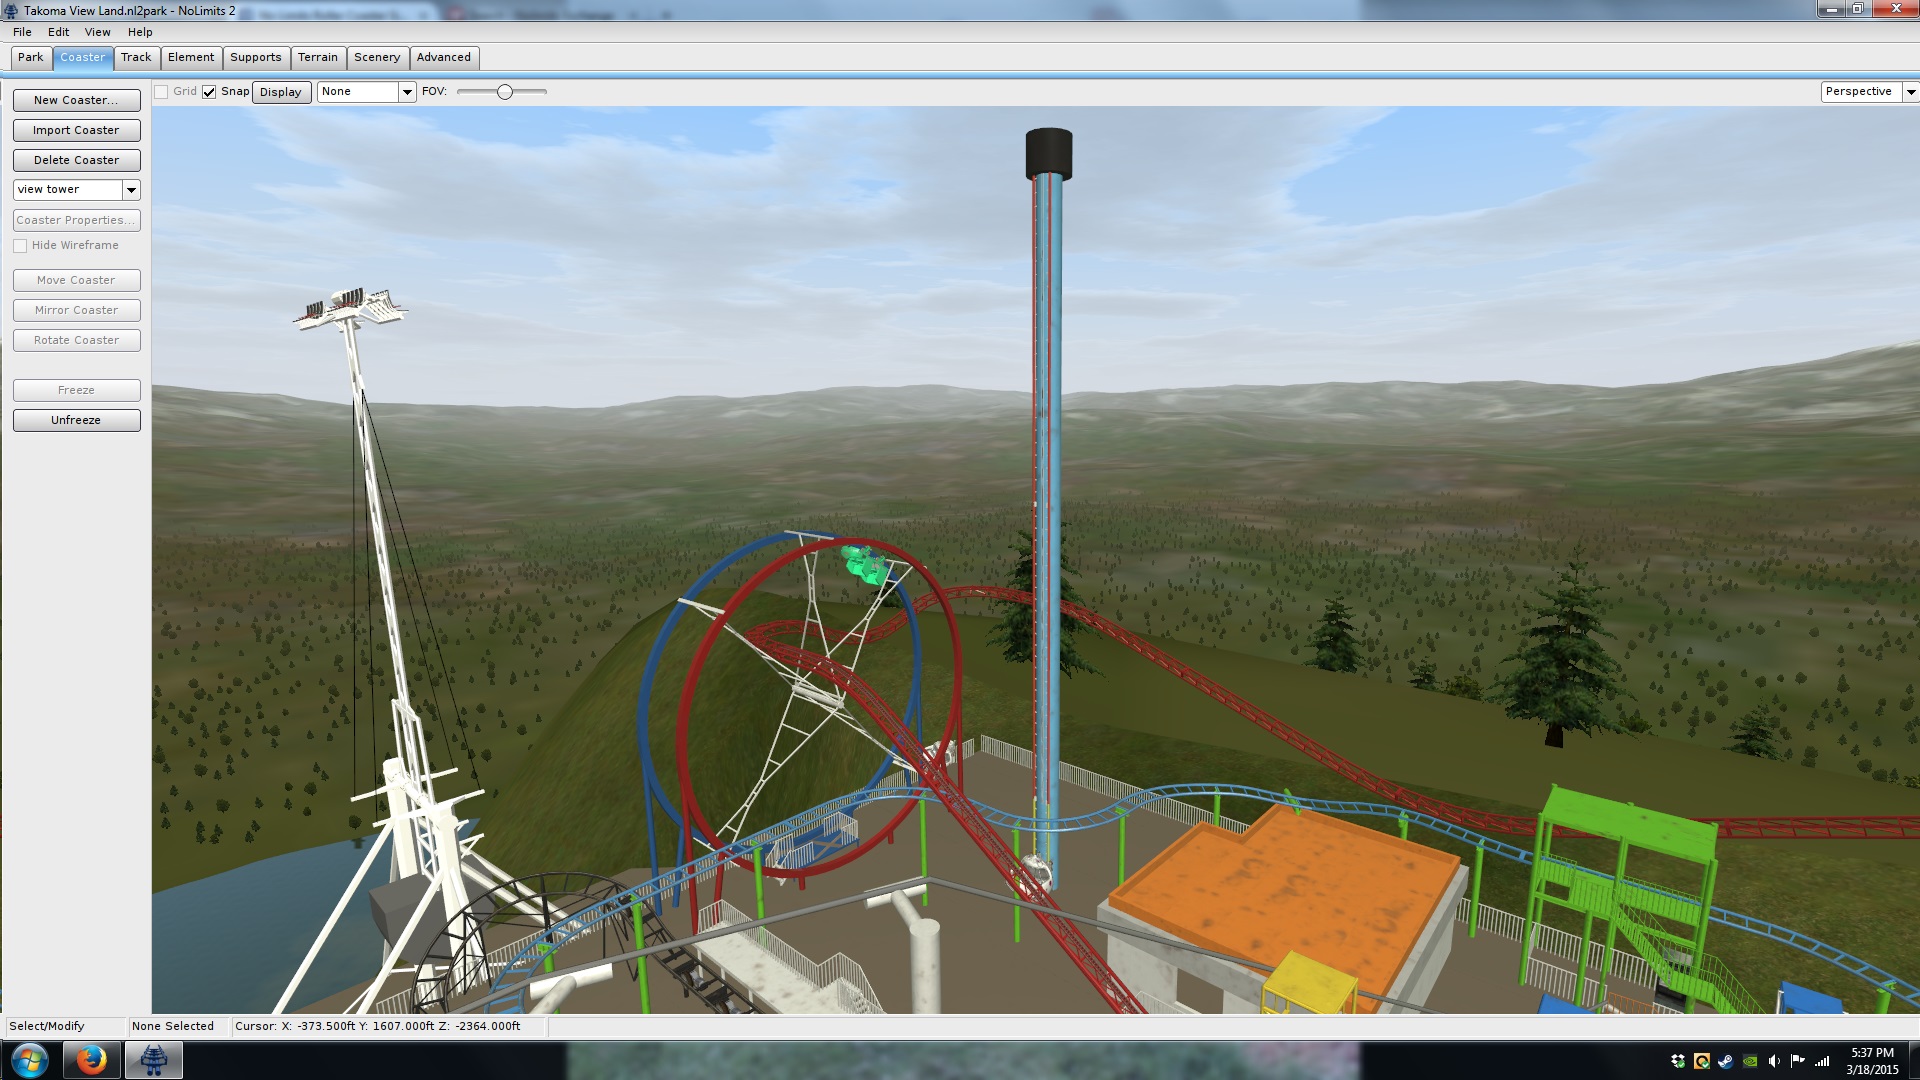Click the Action Center flag icon
Image resolution: width=1920 pixels, height=1080 pixels.
click(x=1797, y=1061)
